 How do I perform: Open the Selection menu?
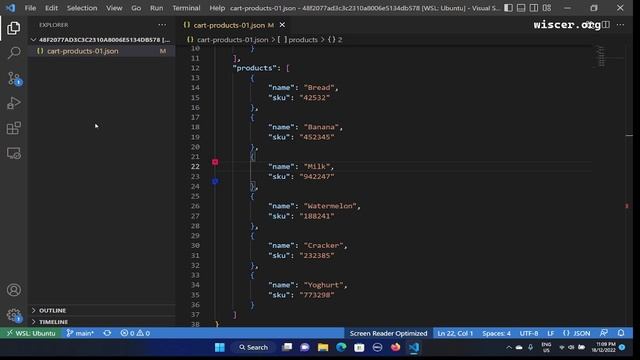click(x=82, y=8)
